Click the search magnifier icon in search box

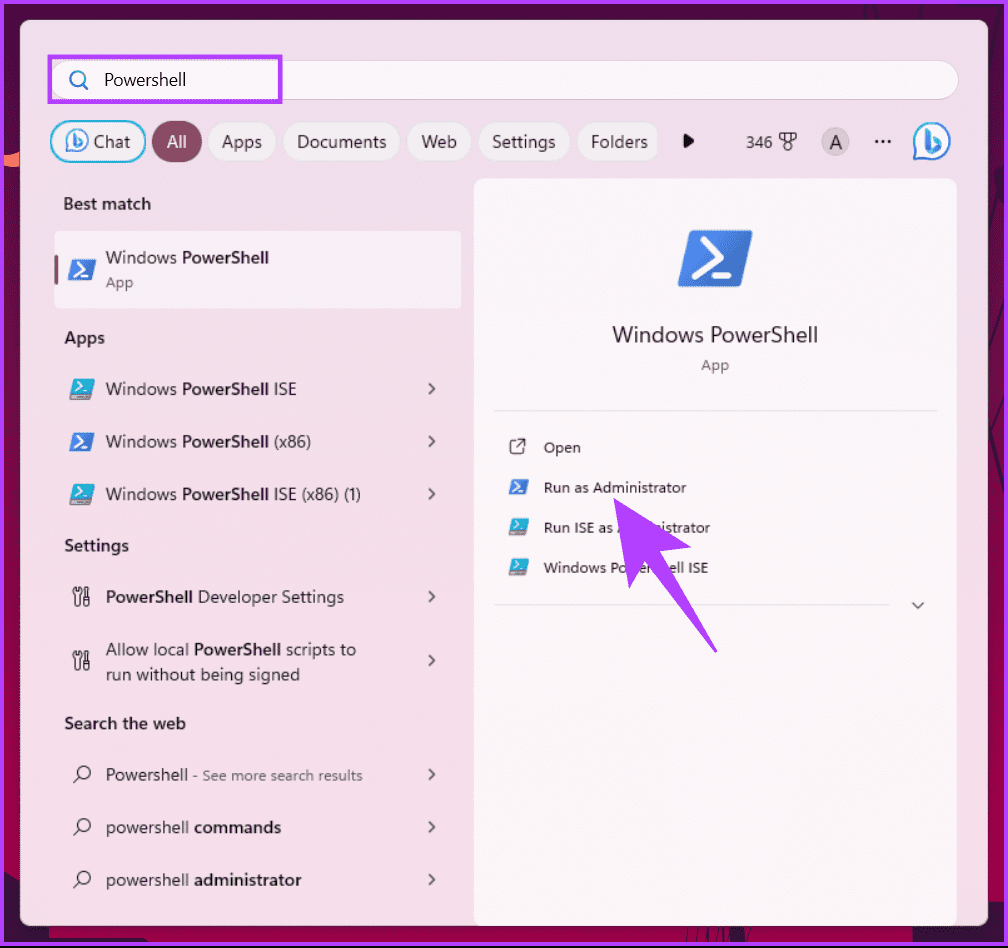click(78, 80)
